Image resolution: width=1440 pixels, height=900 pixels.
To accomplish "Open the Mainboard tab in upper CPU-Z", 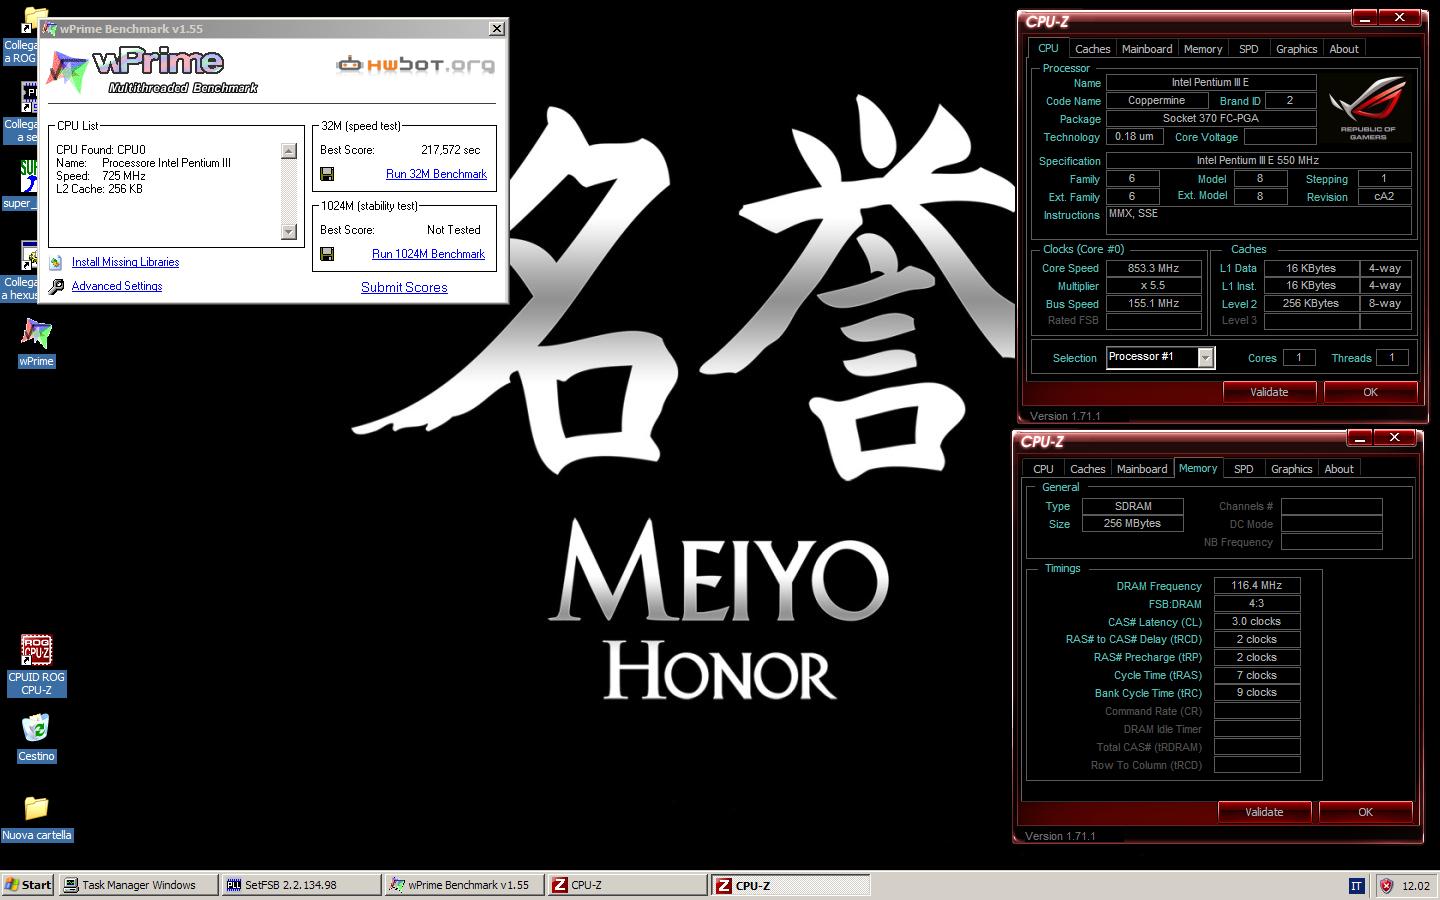I will pyautogui.click(x=1147, y=49).
